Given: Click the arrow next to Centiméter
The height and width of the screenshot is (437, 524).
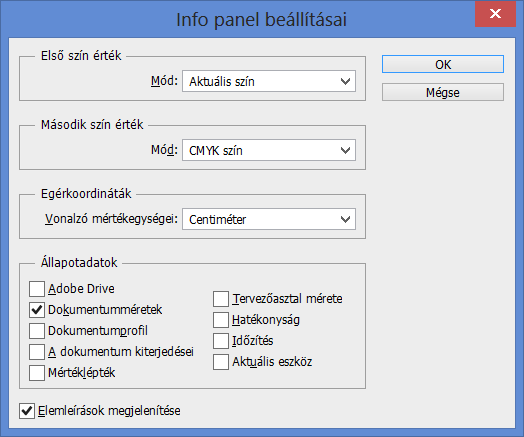Looking at the screenshot, I should (x=345, y=219).
